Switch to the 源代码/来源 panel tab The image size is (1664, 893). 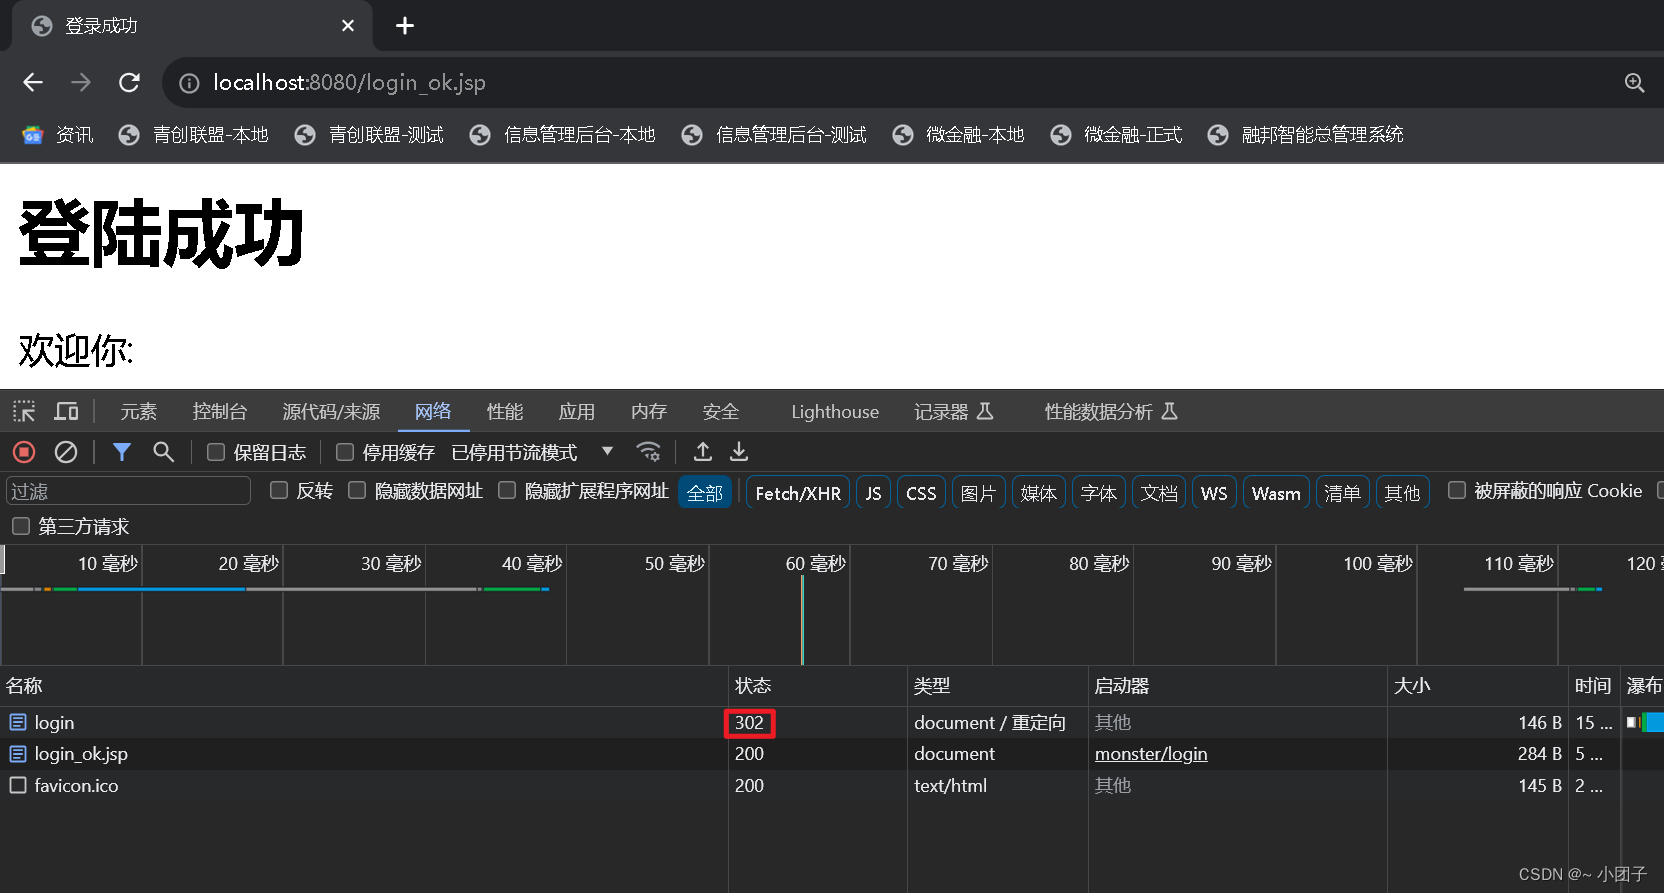[331, 411]
